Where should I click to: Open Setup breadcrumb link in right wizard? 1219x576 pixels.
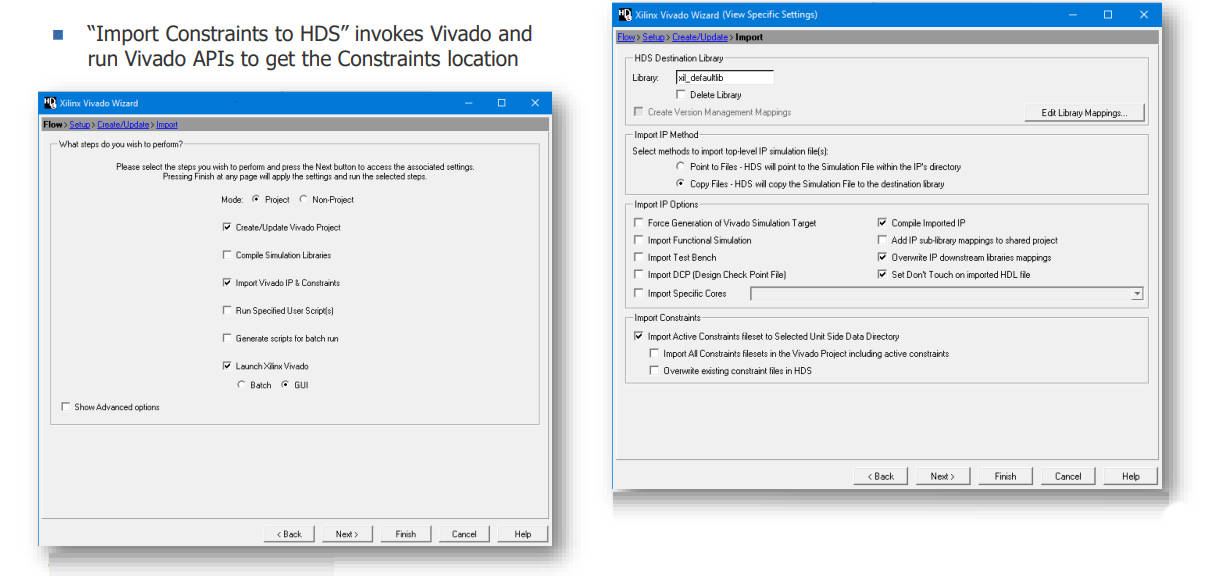(654, 37)
